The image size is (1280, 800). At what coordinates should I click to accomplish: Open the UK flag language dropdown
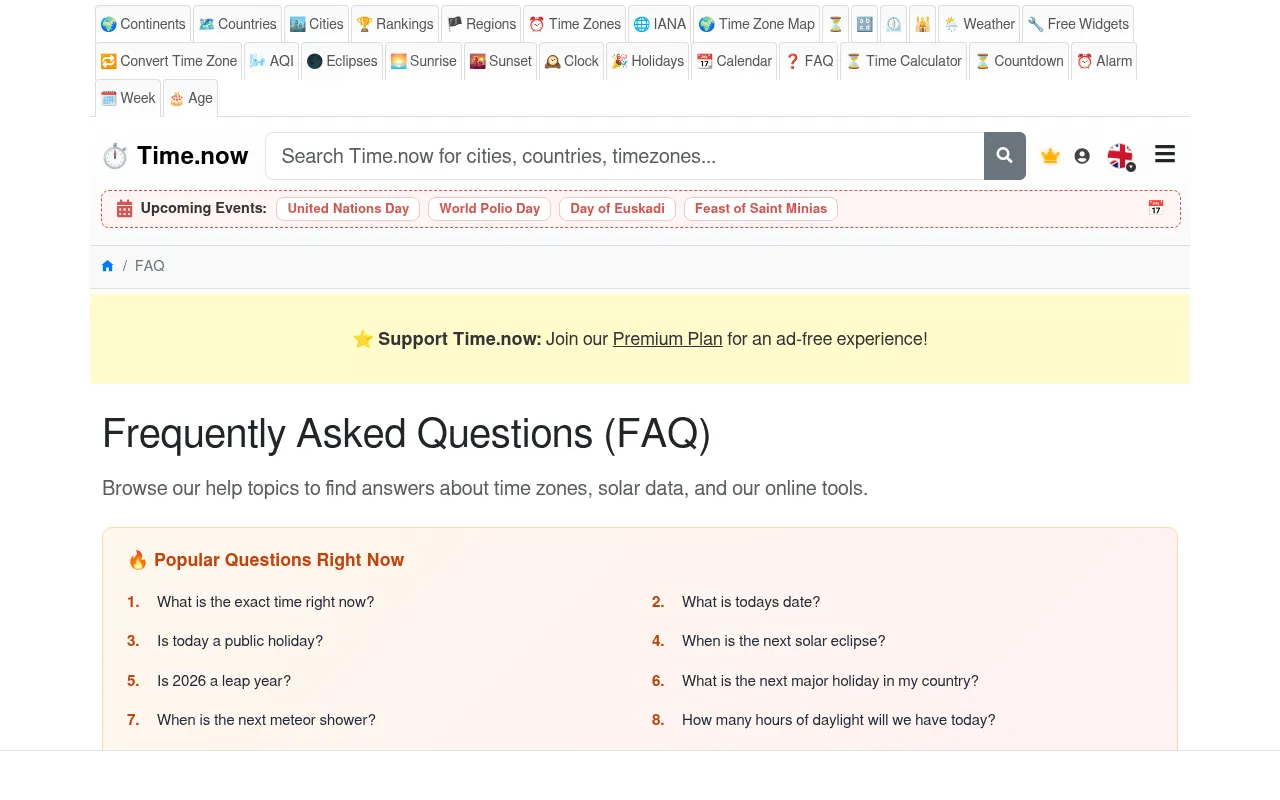[x=1121, y=156]
